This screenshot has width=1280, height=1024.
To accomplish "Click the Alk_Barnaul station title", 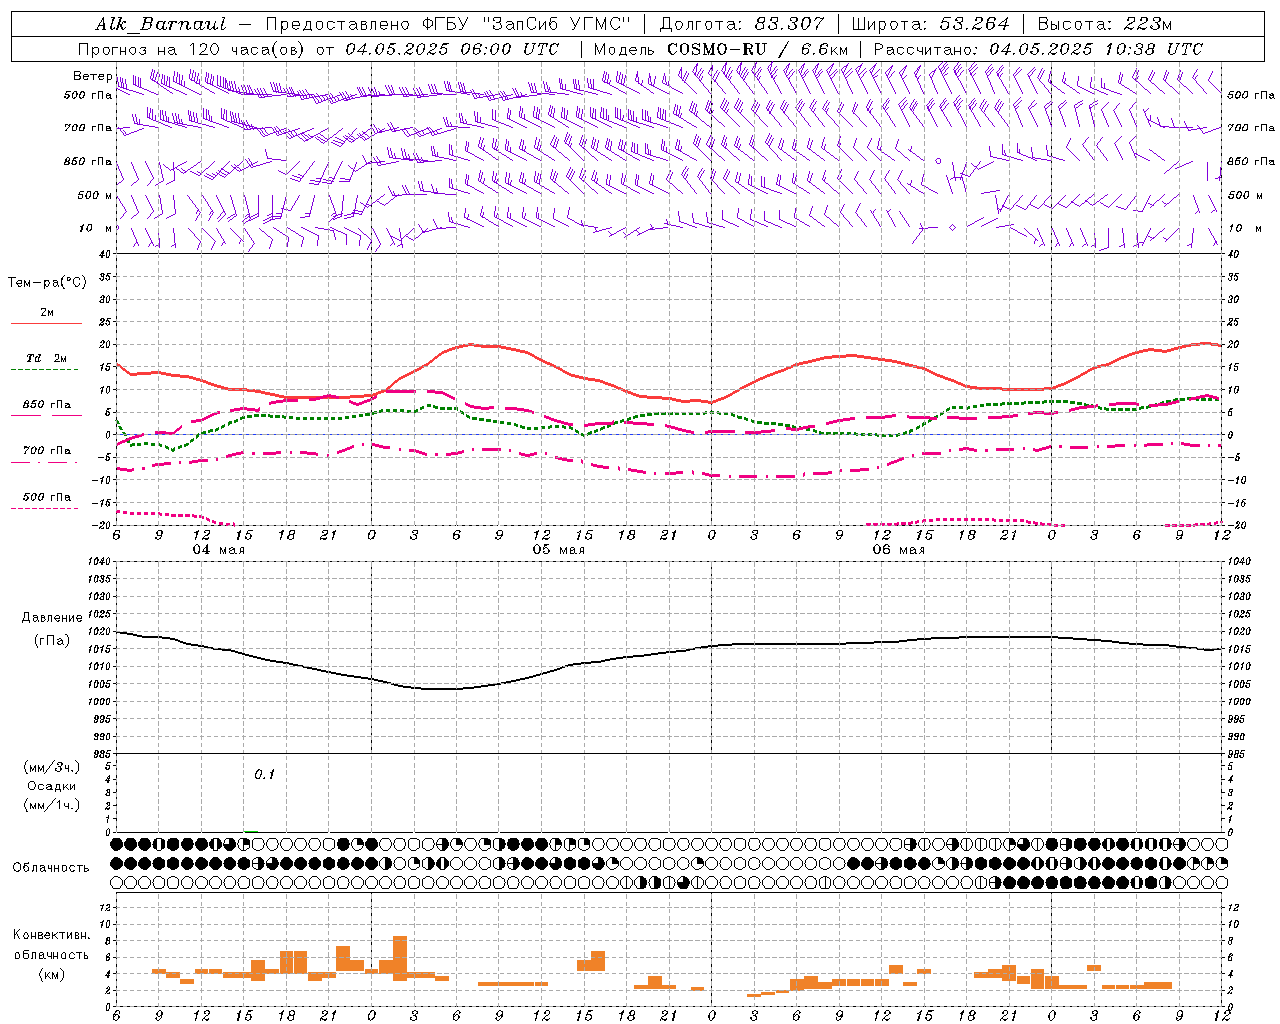I will pos(161,24).
